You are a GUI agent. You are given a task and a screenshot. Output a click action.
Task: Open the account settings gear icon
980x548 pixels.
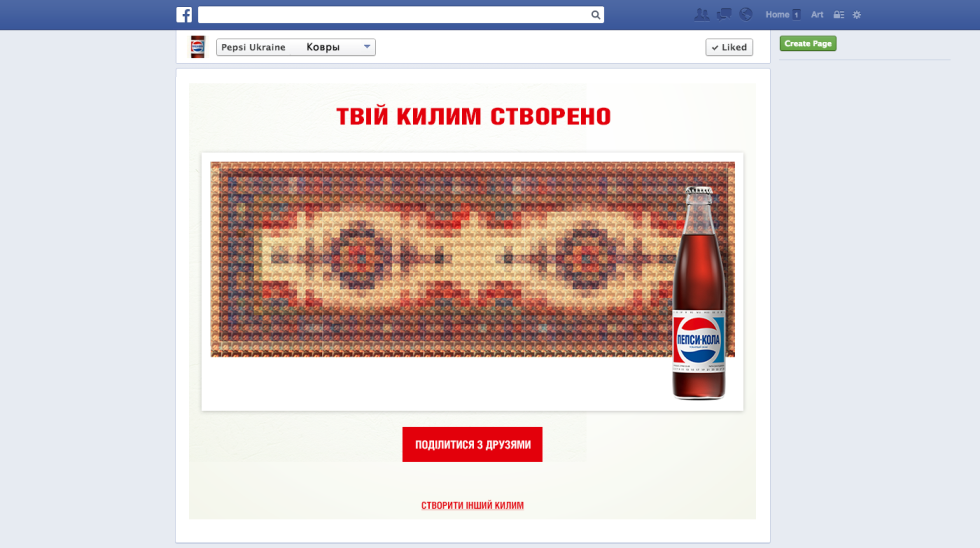857,15
